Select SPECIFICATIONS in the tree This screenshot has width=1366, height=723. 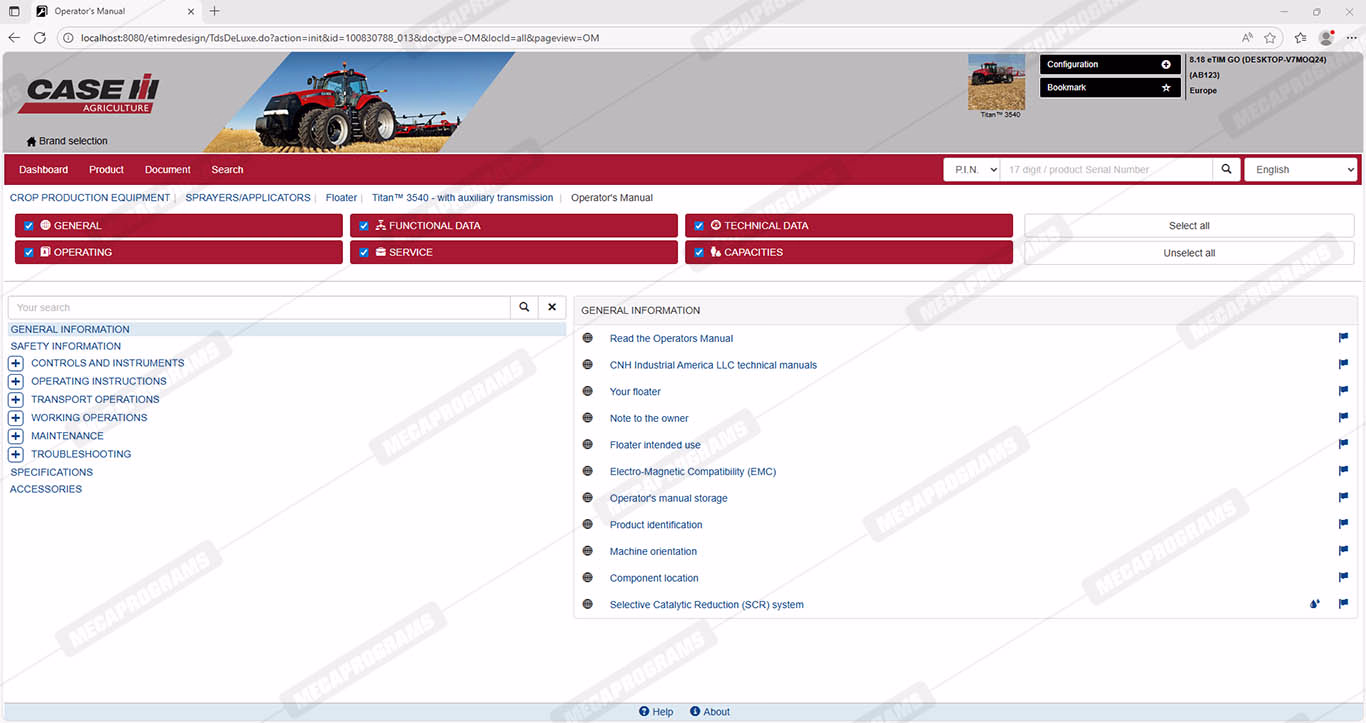click(52, 472)
